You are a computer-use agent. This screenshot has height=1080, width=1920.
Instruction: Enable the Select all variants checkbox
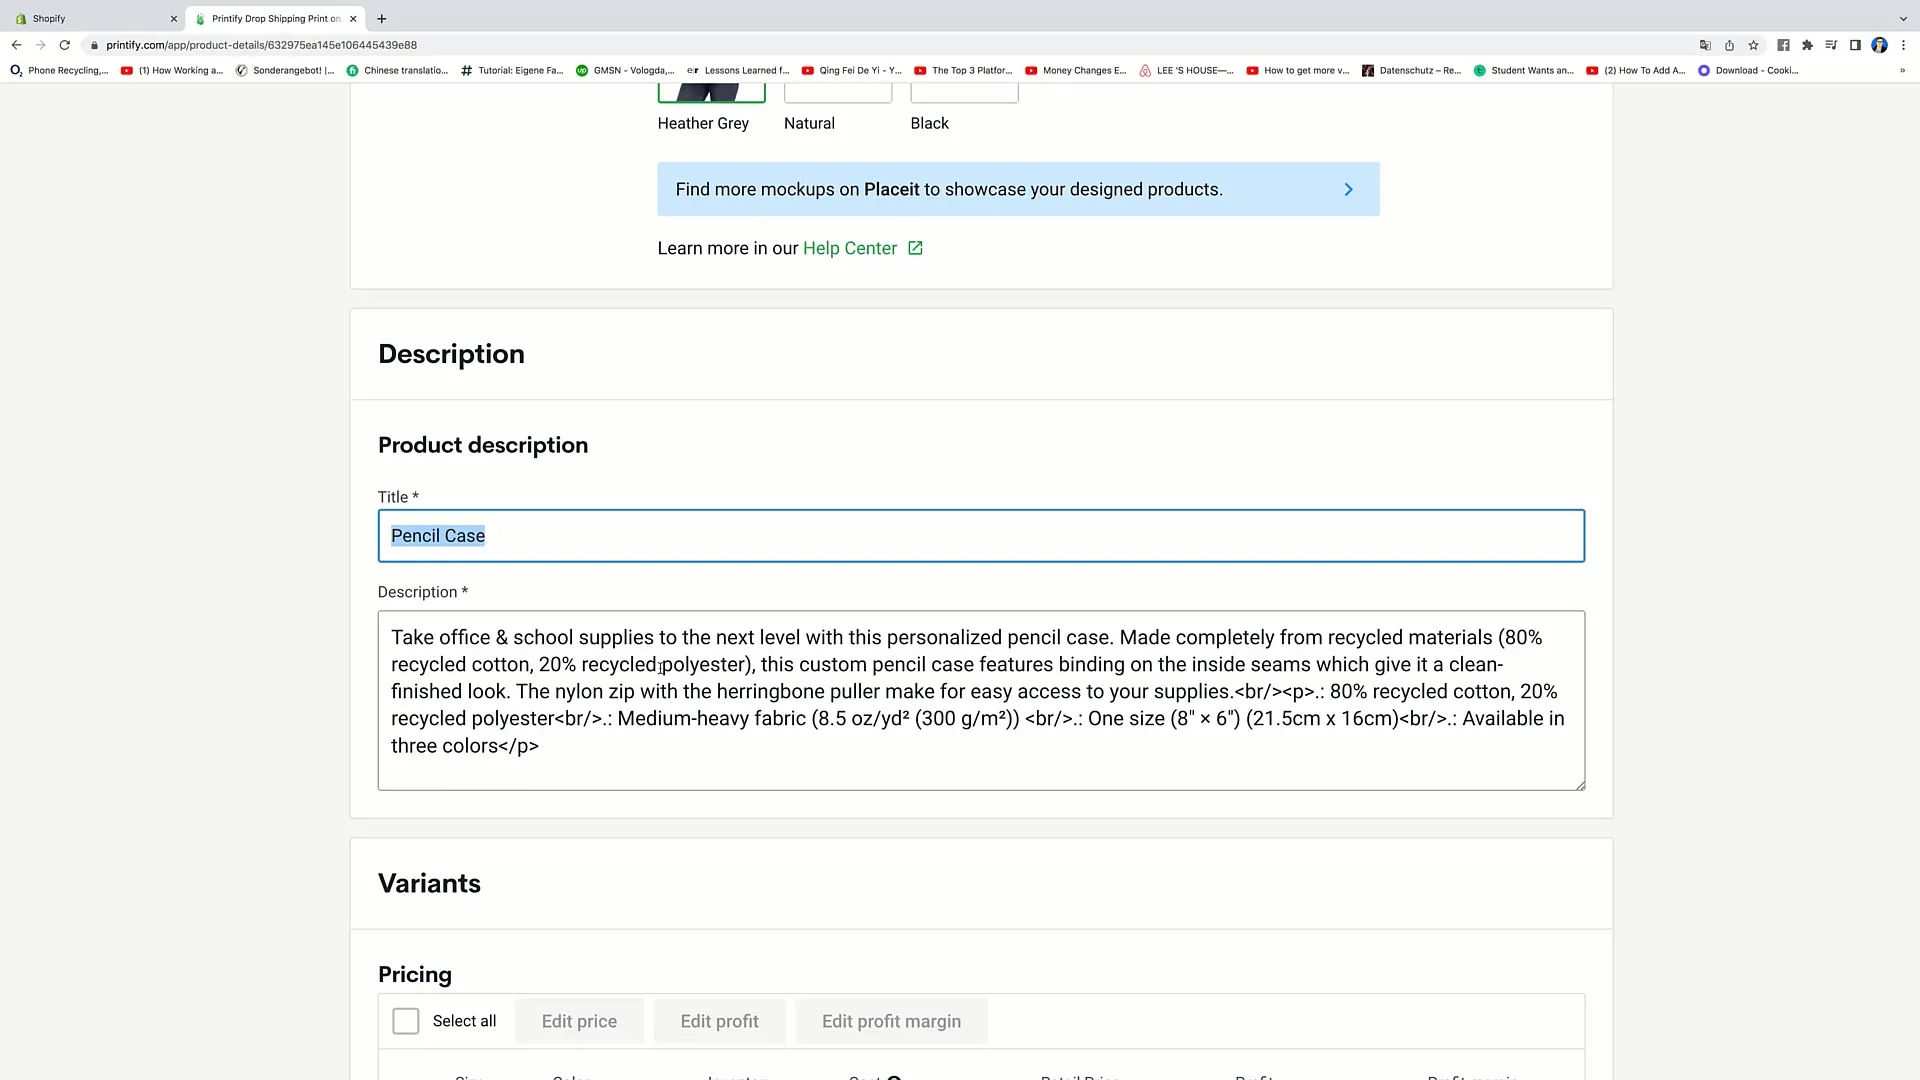coord(405,1021)
